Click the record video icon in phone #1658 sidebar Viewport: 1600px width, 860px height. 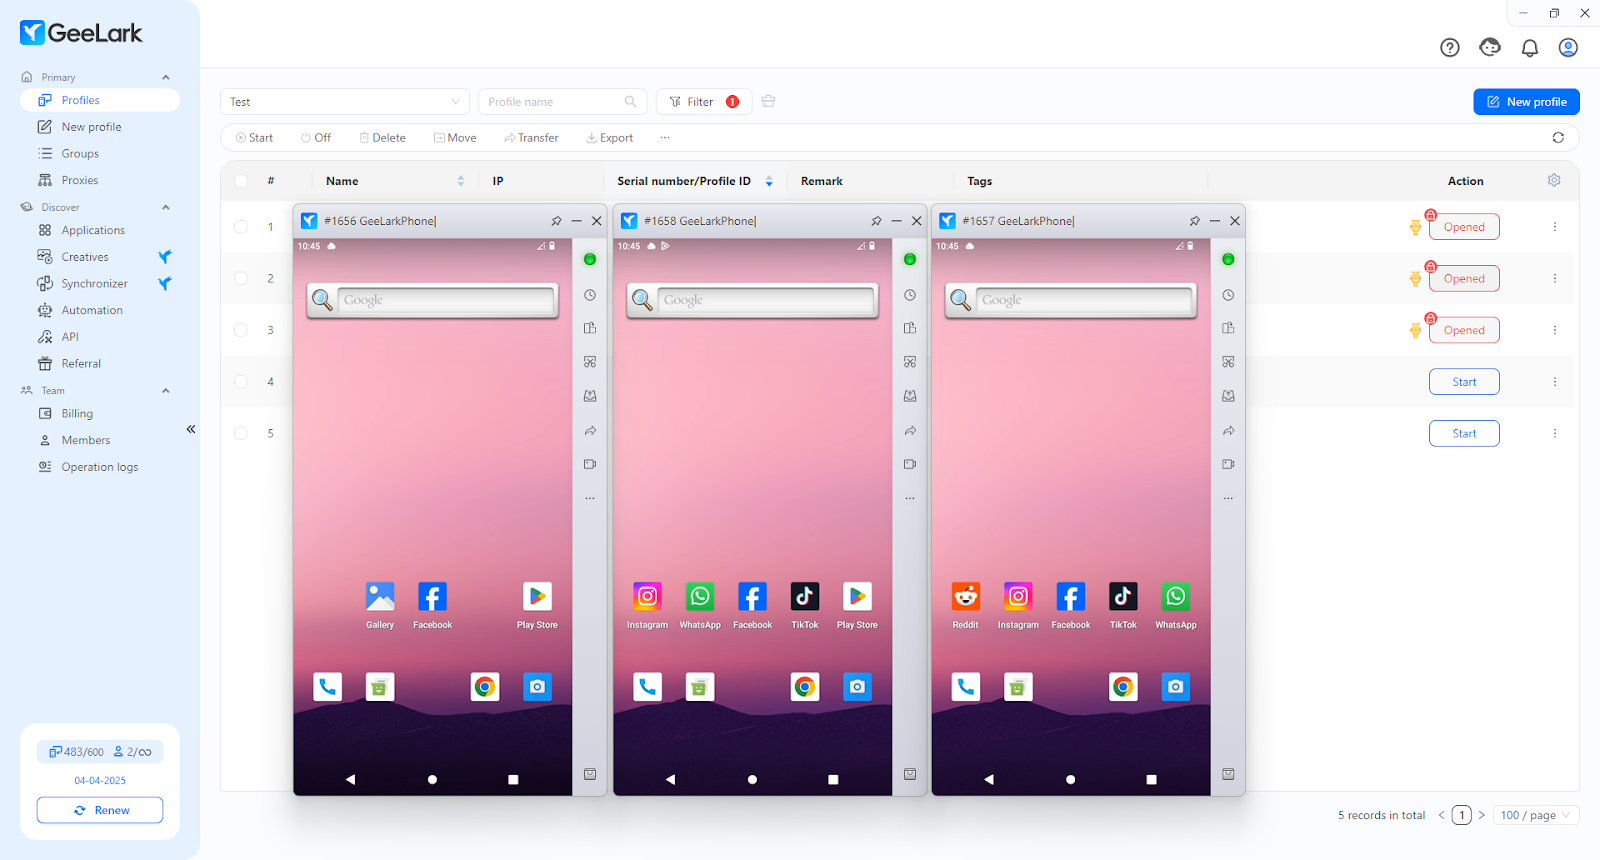910,464
